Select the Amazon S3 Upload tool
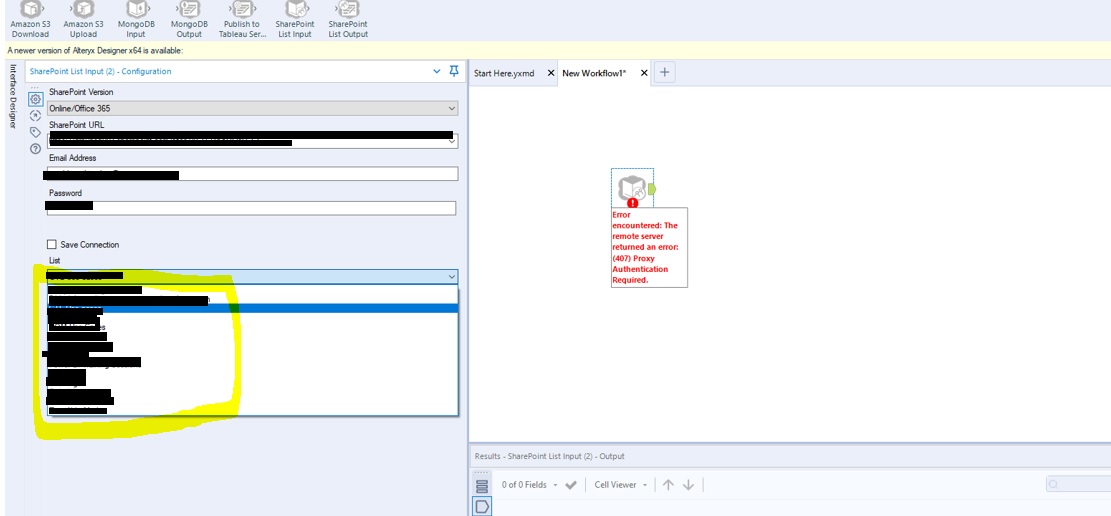 [x=83, y=19]
